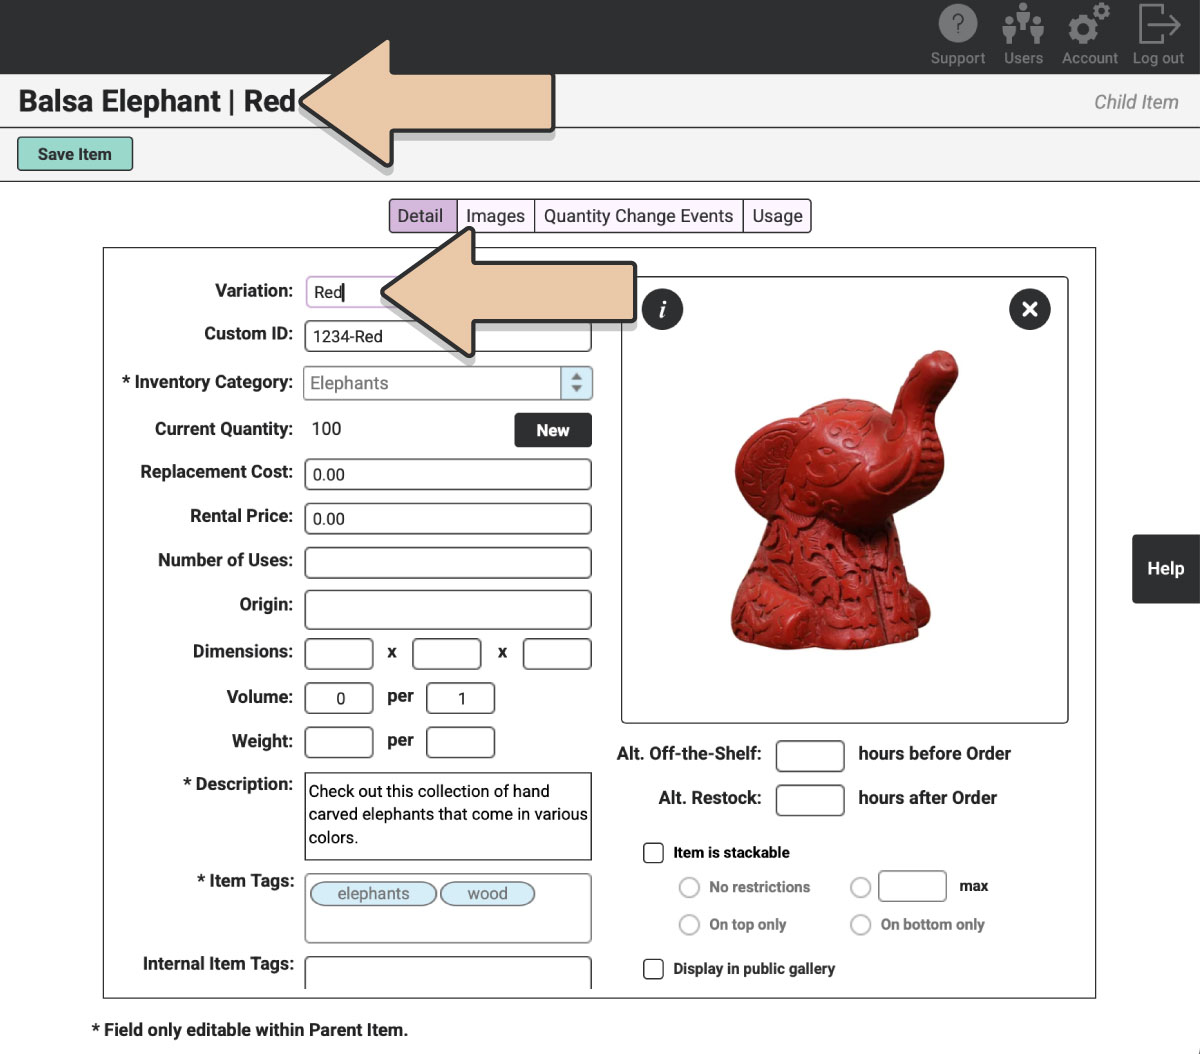The width and height of the screenshot is (1200, 1054).
Task: Click the Custom ID input field
Action: 448,336
